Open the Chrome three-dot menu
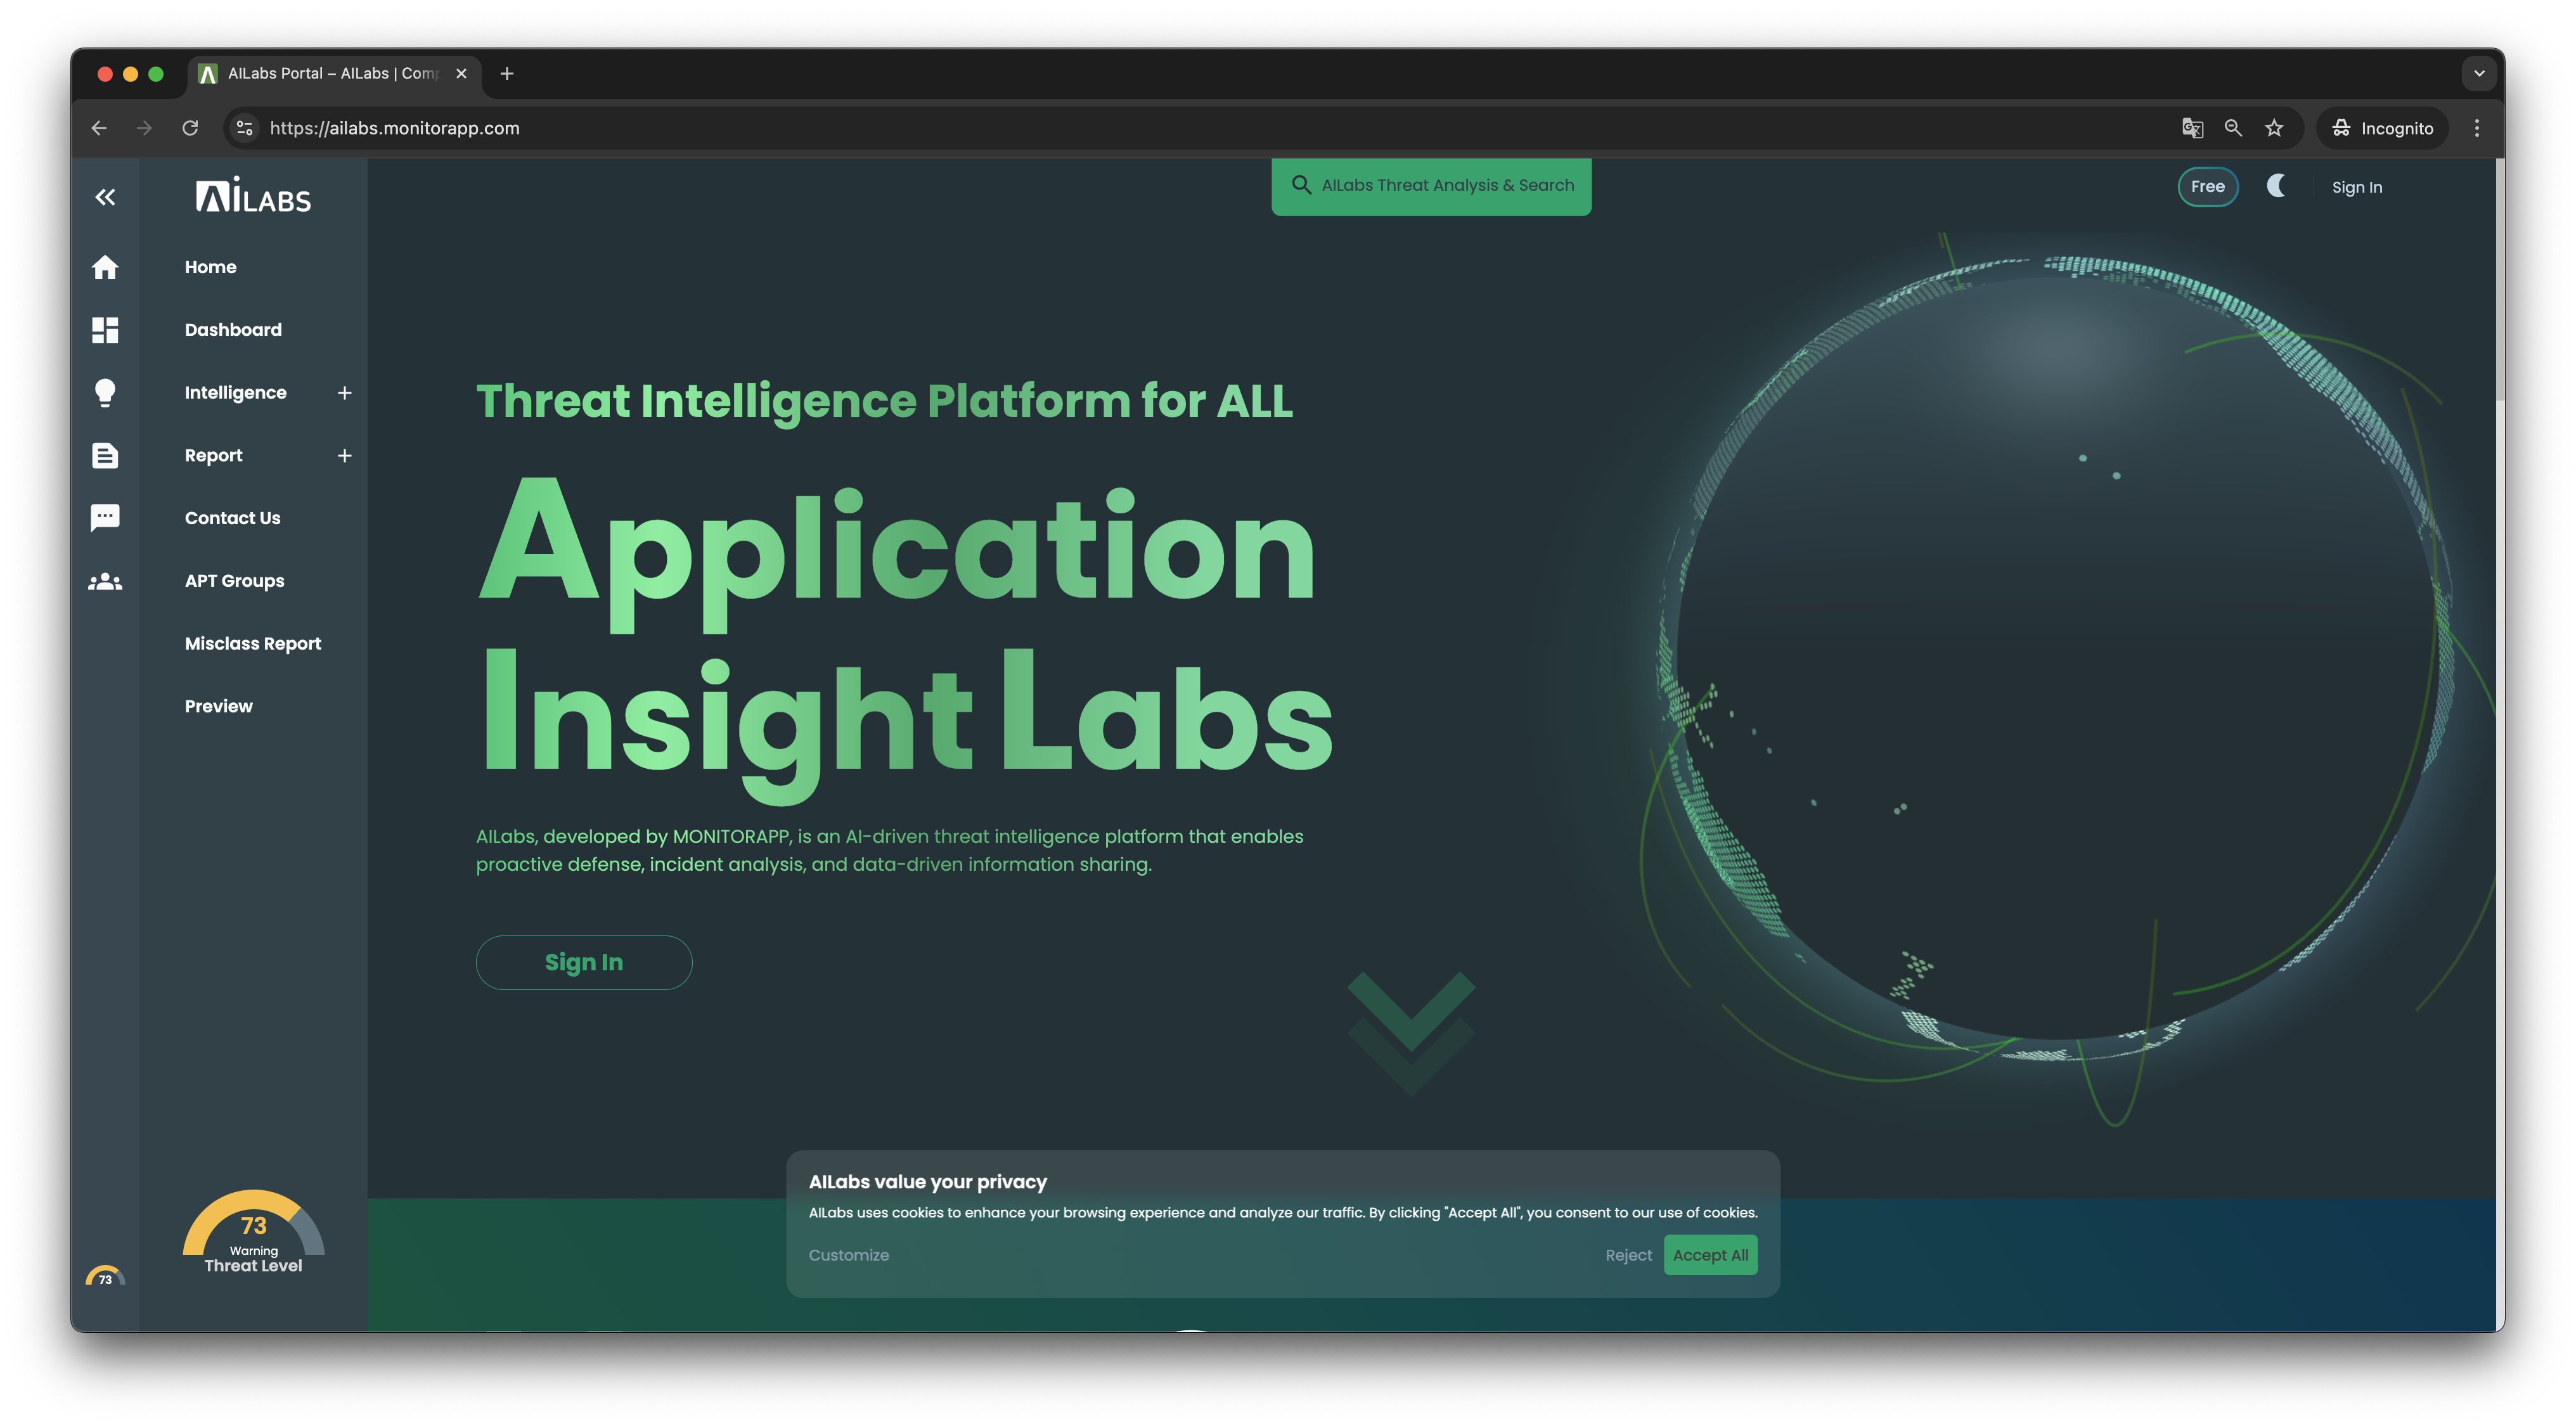 2477,128
